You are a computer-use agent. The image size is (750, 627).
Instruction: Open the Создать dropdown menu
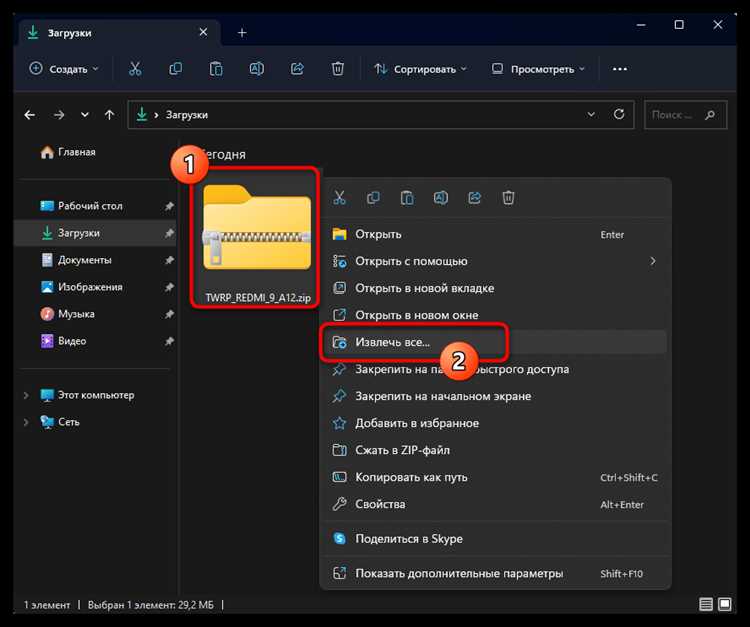(x=64, y=69)
